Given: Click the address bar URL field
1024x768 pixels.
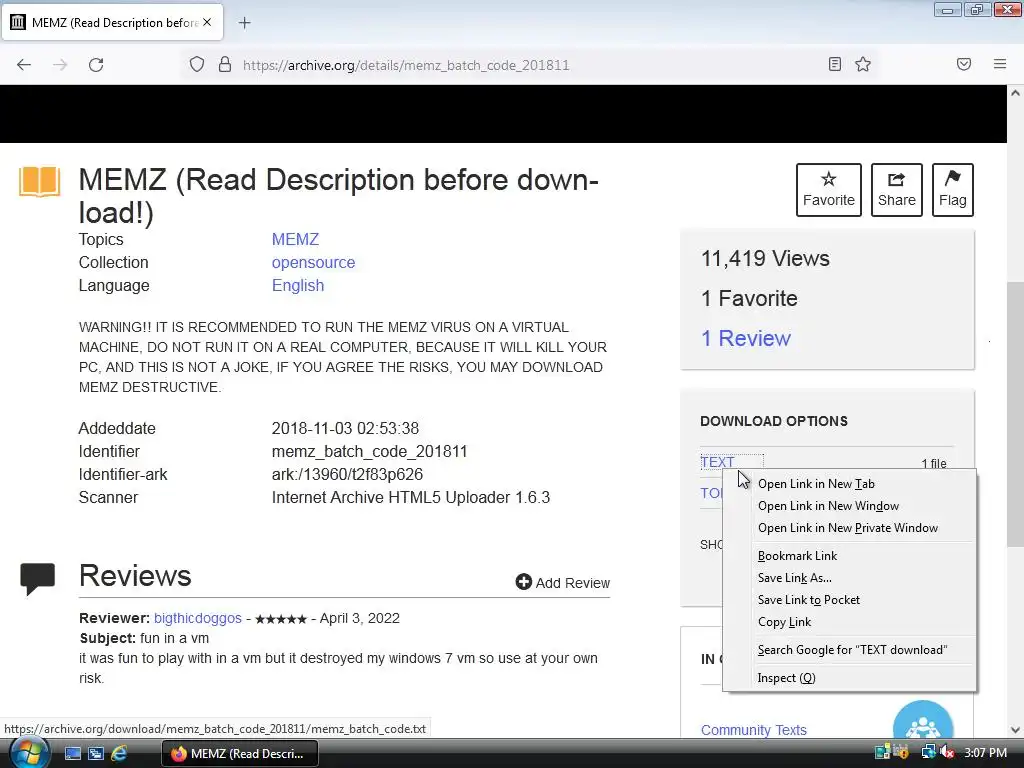Looking at the screenshot, I should 529,65.
